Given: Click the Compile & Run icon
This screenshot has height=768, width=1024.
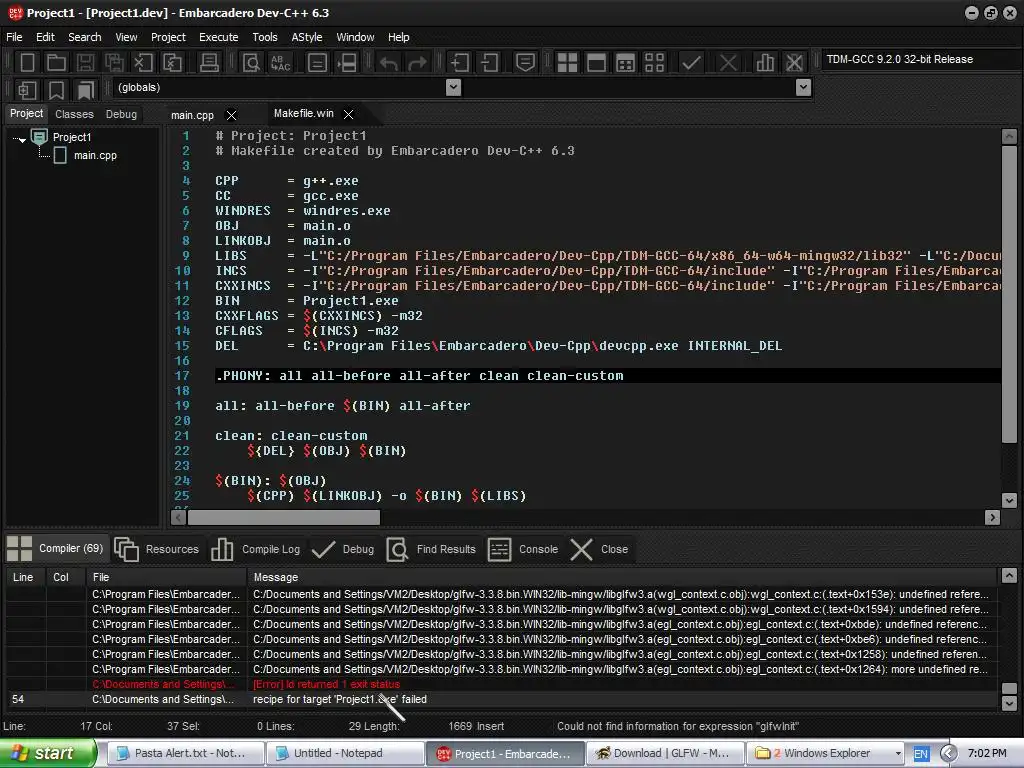Looking at the screenshot, I should click(x=625, y=63).
